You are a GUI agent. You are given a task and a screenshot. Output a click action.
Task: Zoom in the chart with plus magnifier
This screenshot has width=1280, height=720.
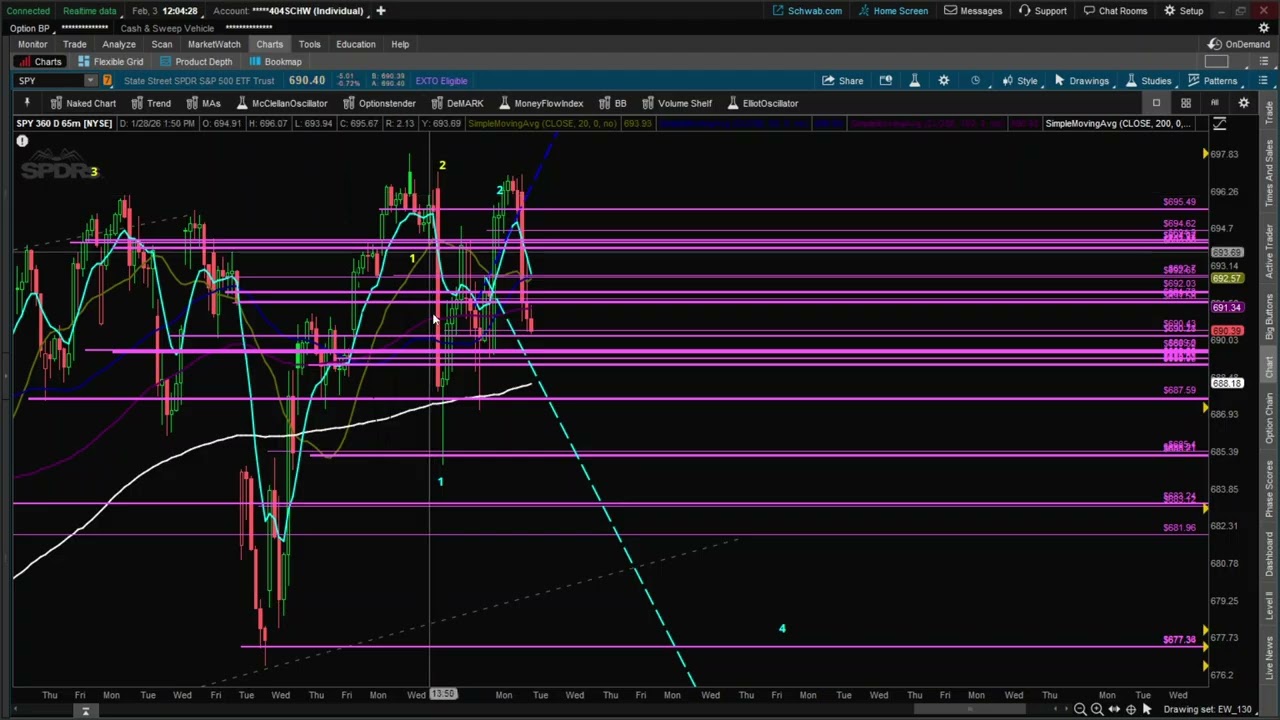1097,709
